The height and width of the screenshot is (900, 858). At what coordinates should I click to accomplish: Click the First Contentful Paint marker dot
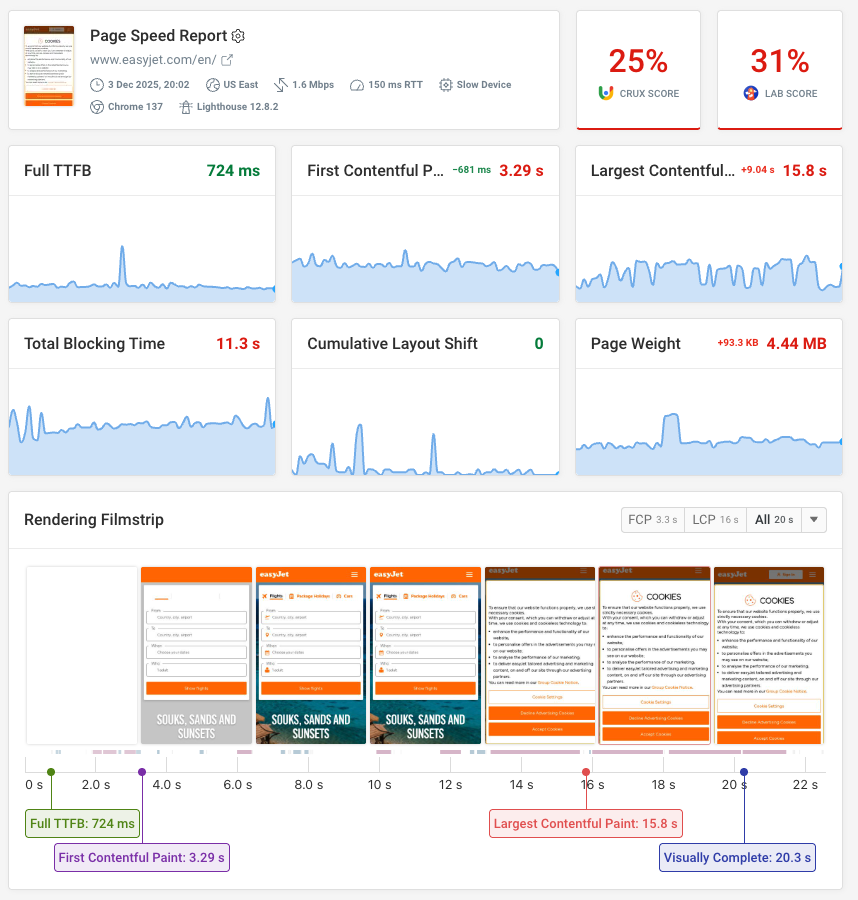[141, 771]
